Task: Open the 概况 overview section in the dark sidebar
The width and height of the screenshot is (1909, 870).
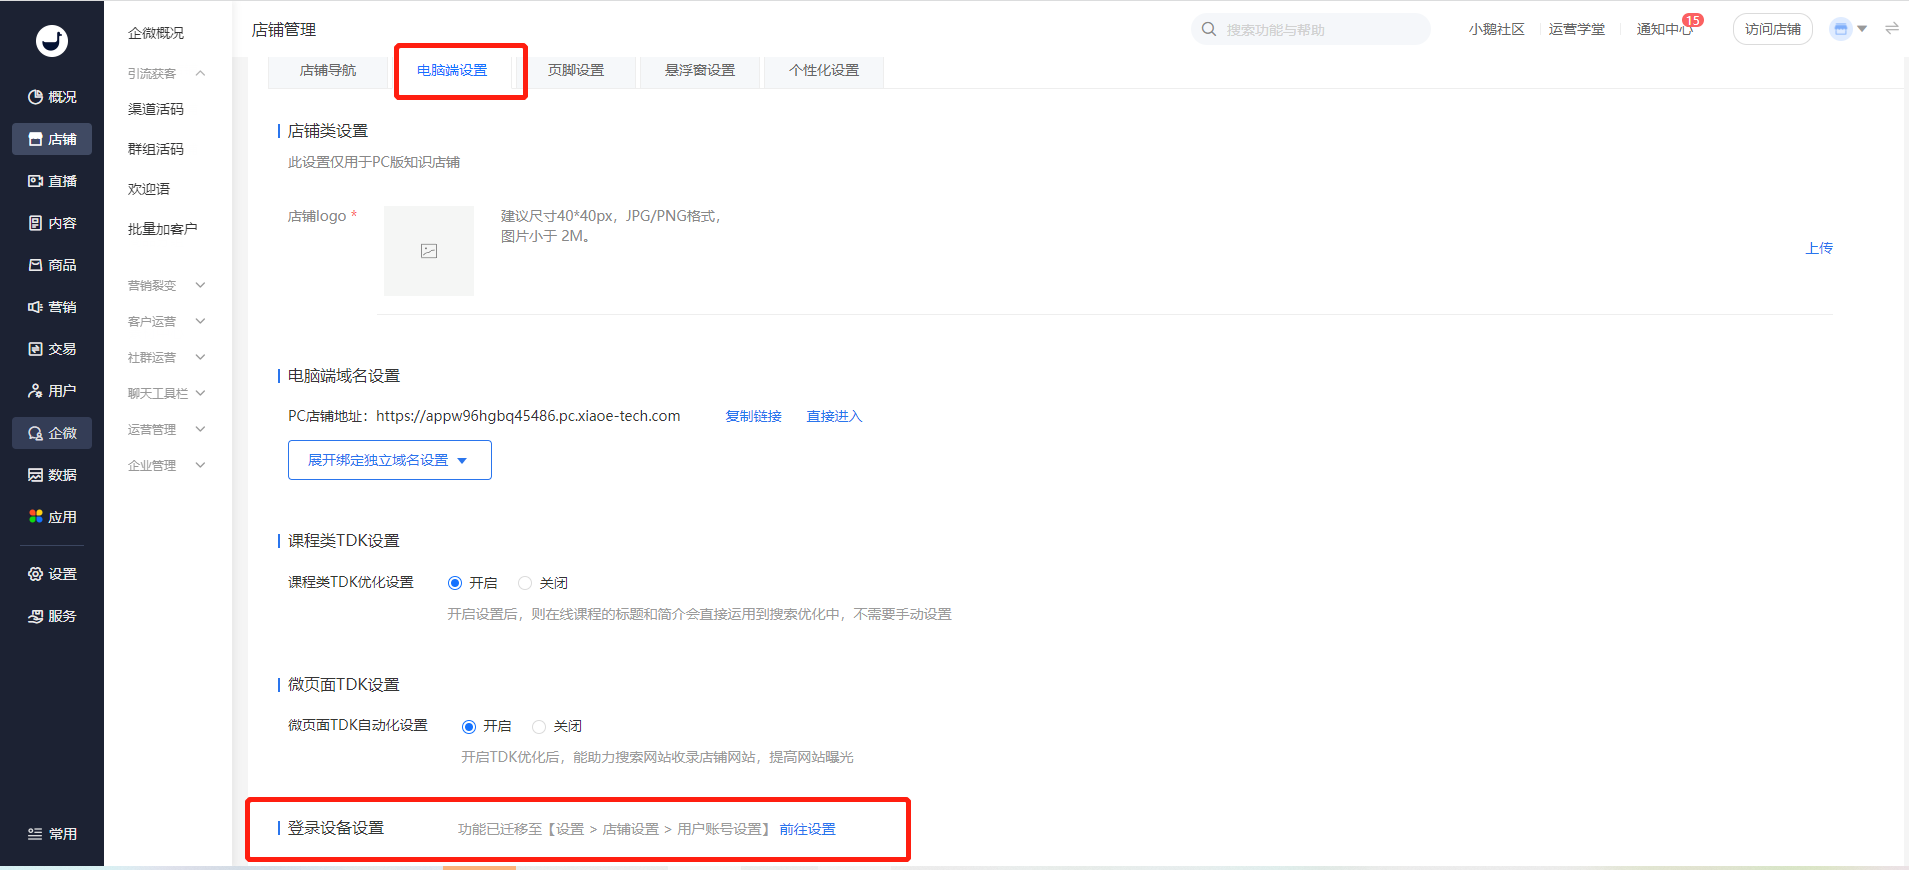Action: click(x=52, y=97)
